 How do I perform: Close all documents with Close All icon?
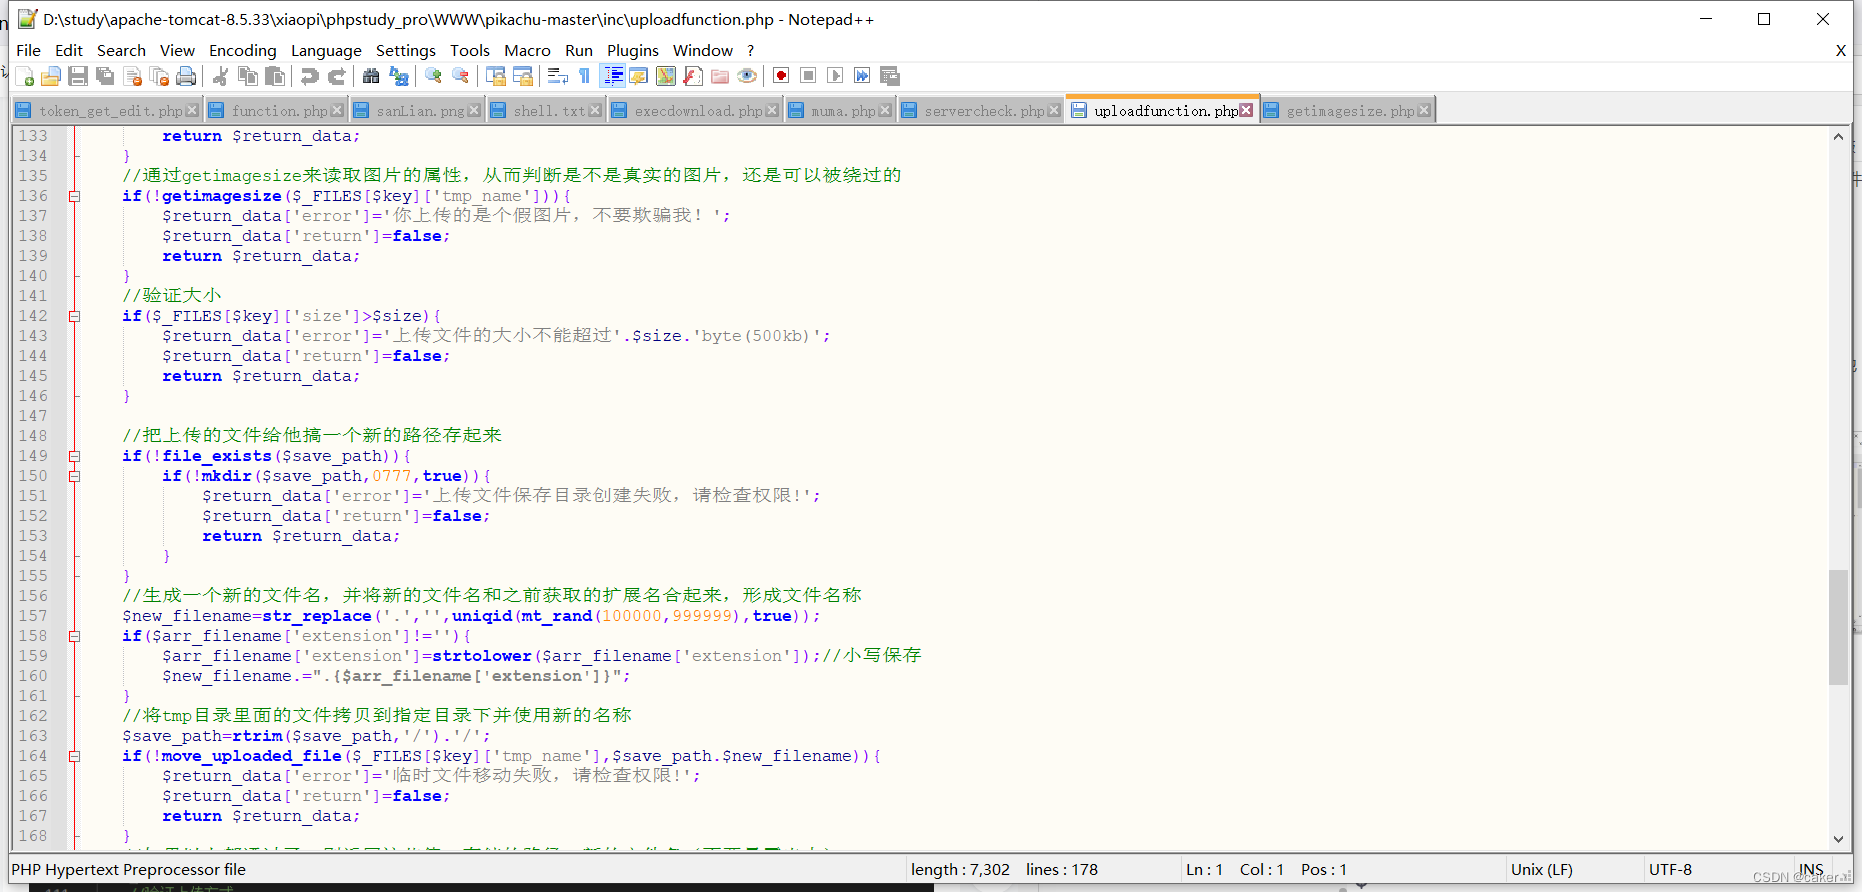tap(159, 76)
